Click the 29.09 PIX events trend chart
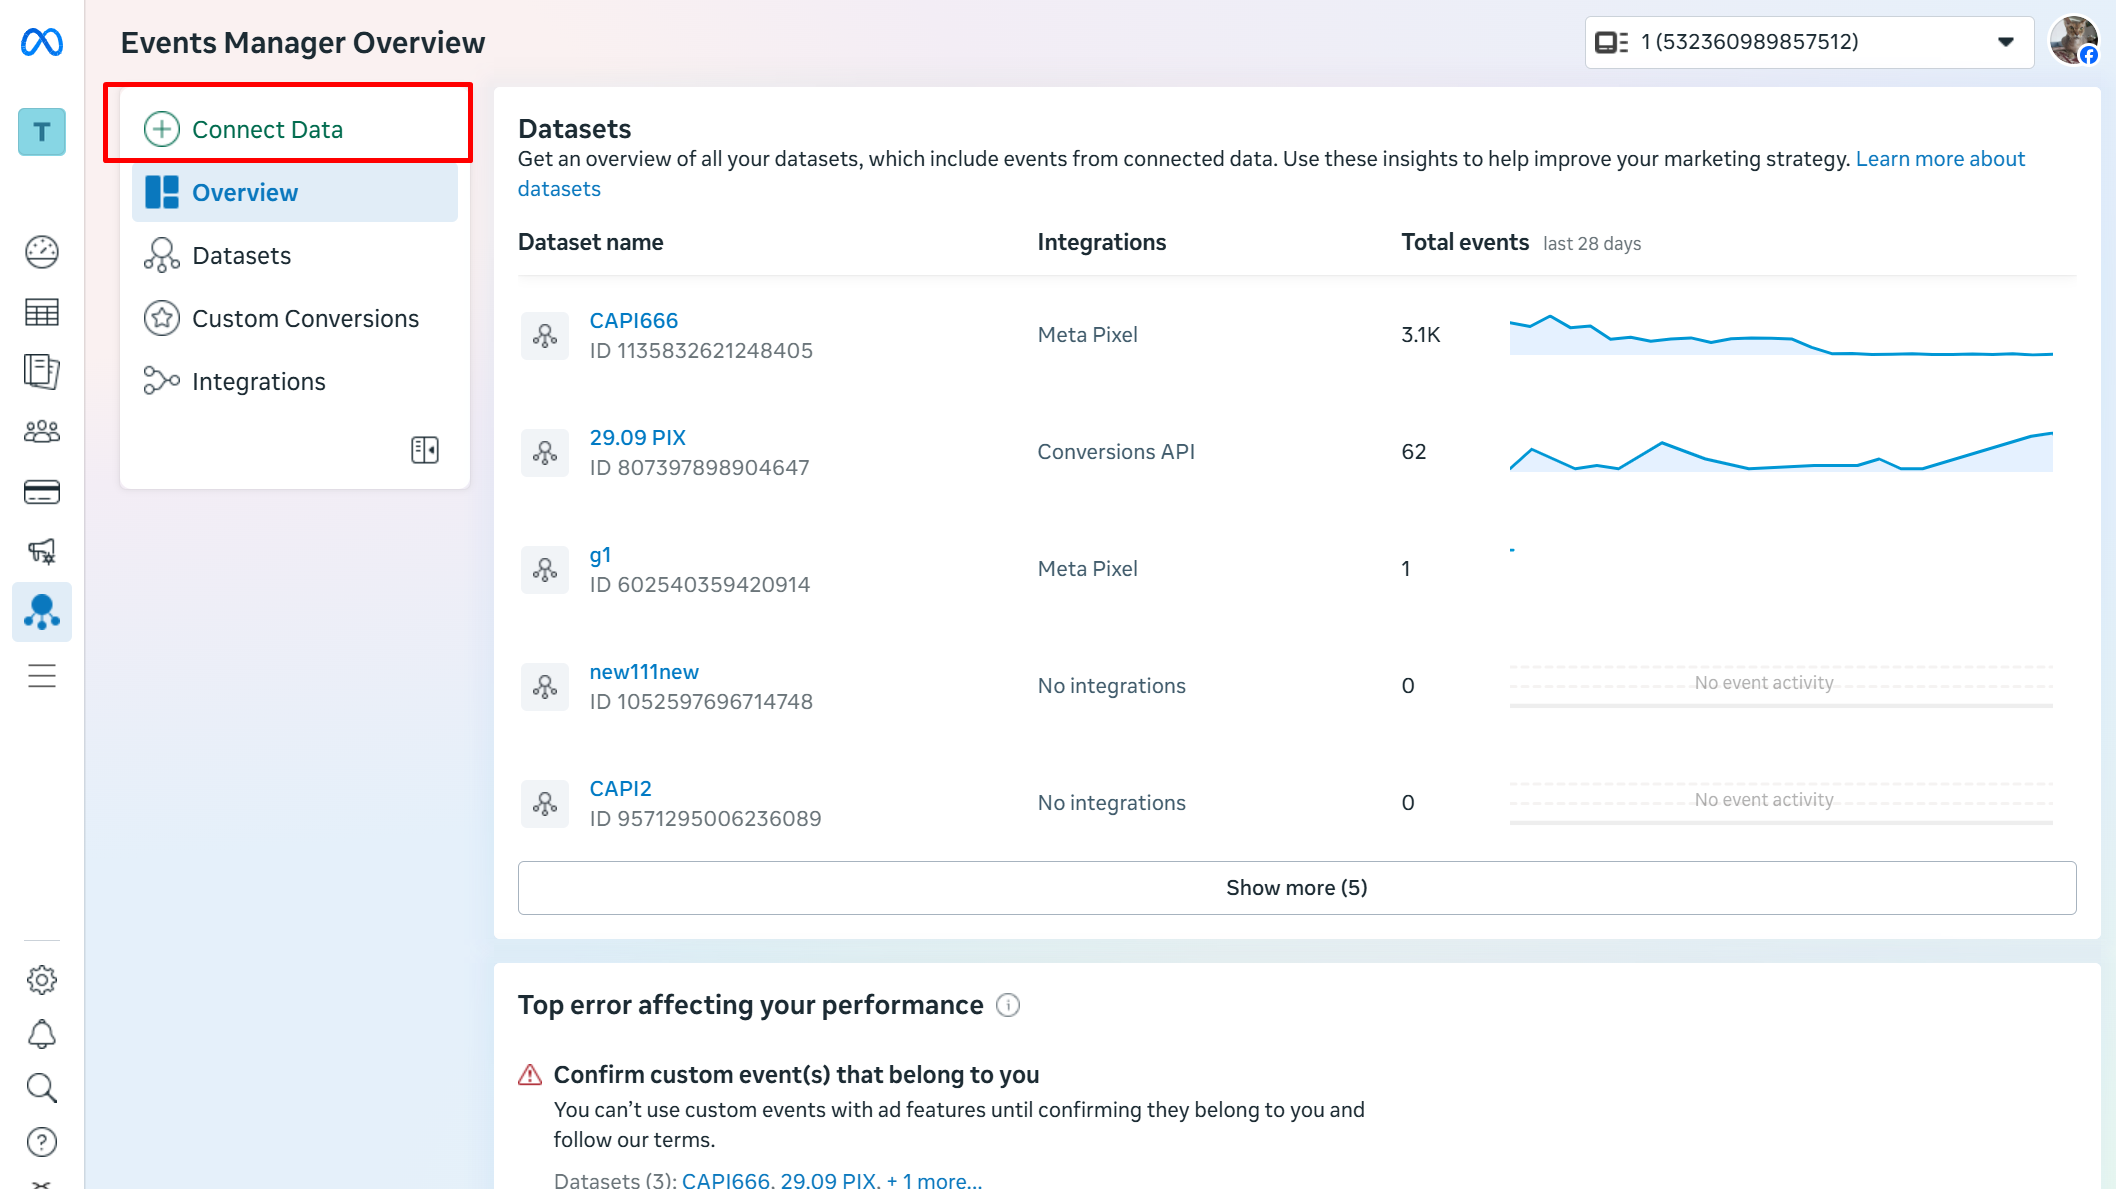Screen dimensions: 2116x1189 click(x=1780, y=452)
